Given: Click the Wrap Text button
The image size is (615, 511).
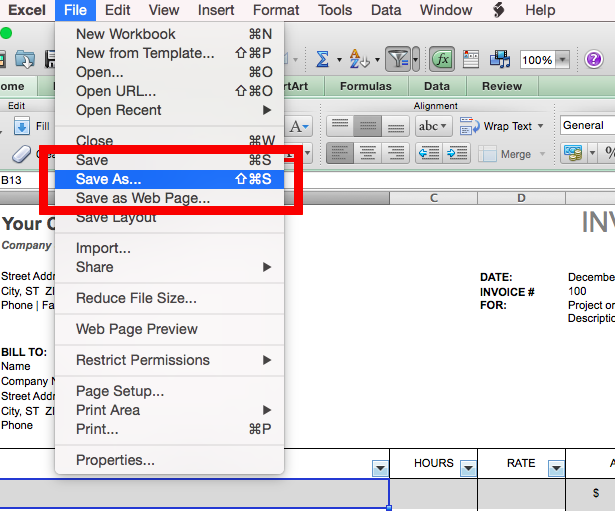Looking at the screenshot, I should pyautogui.click(x=496, y=126).
